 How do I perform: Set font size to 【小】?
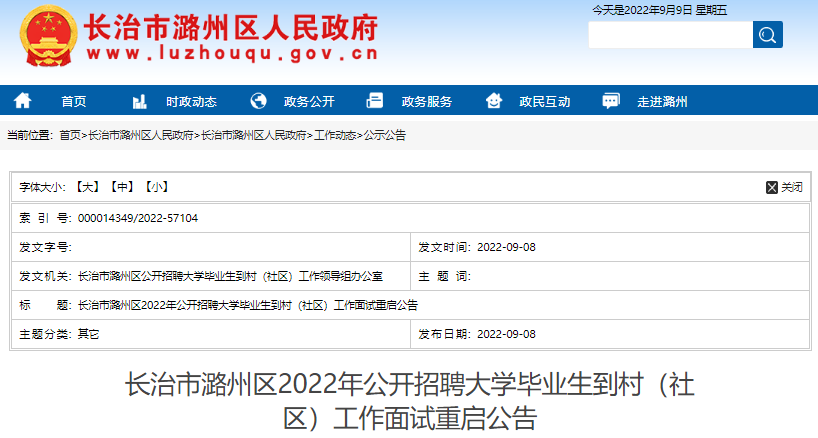coord(157,187)
